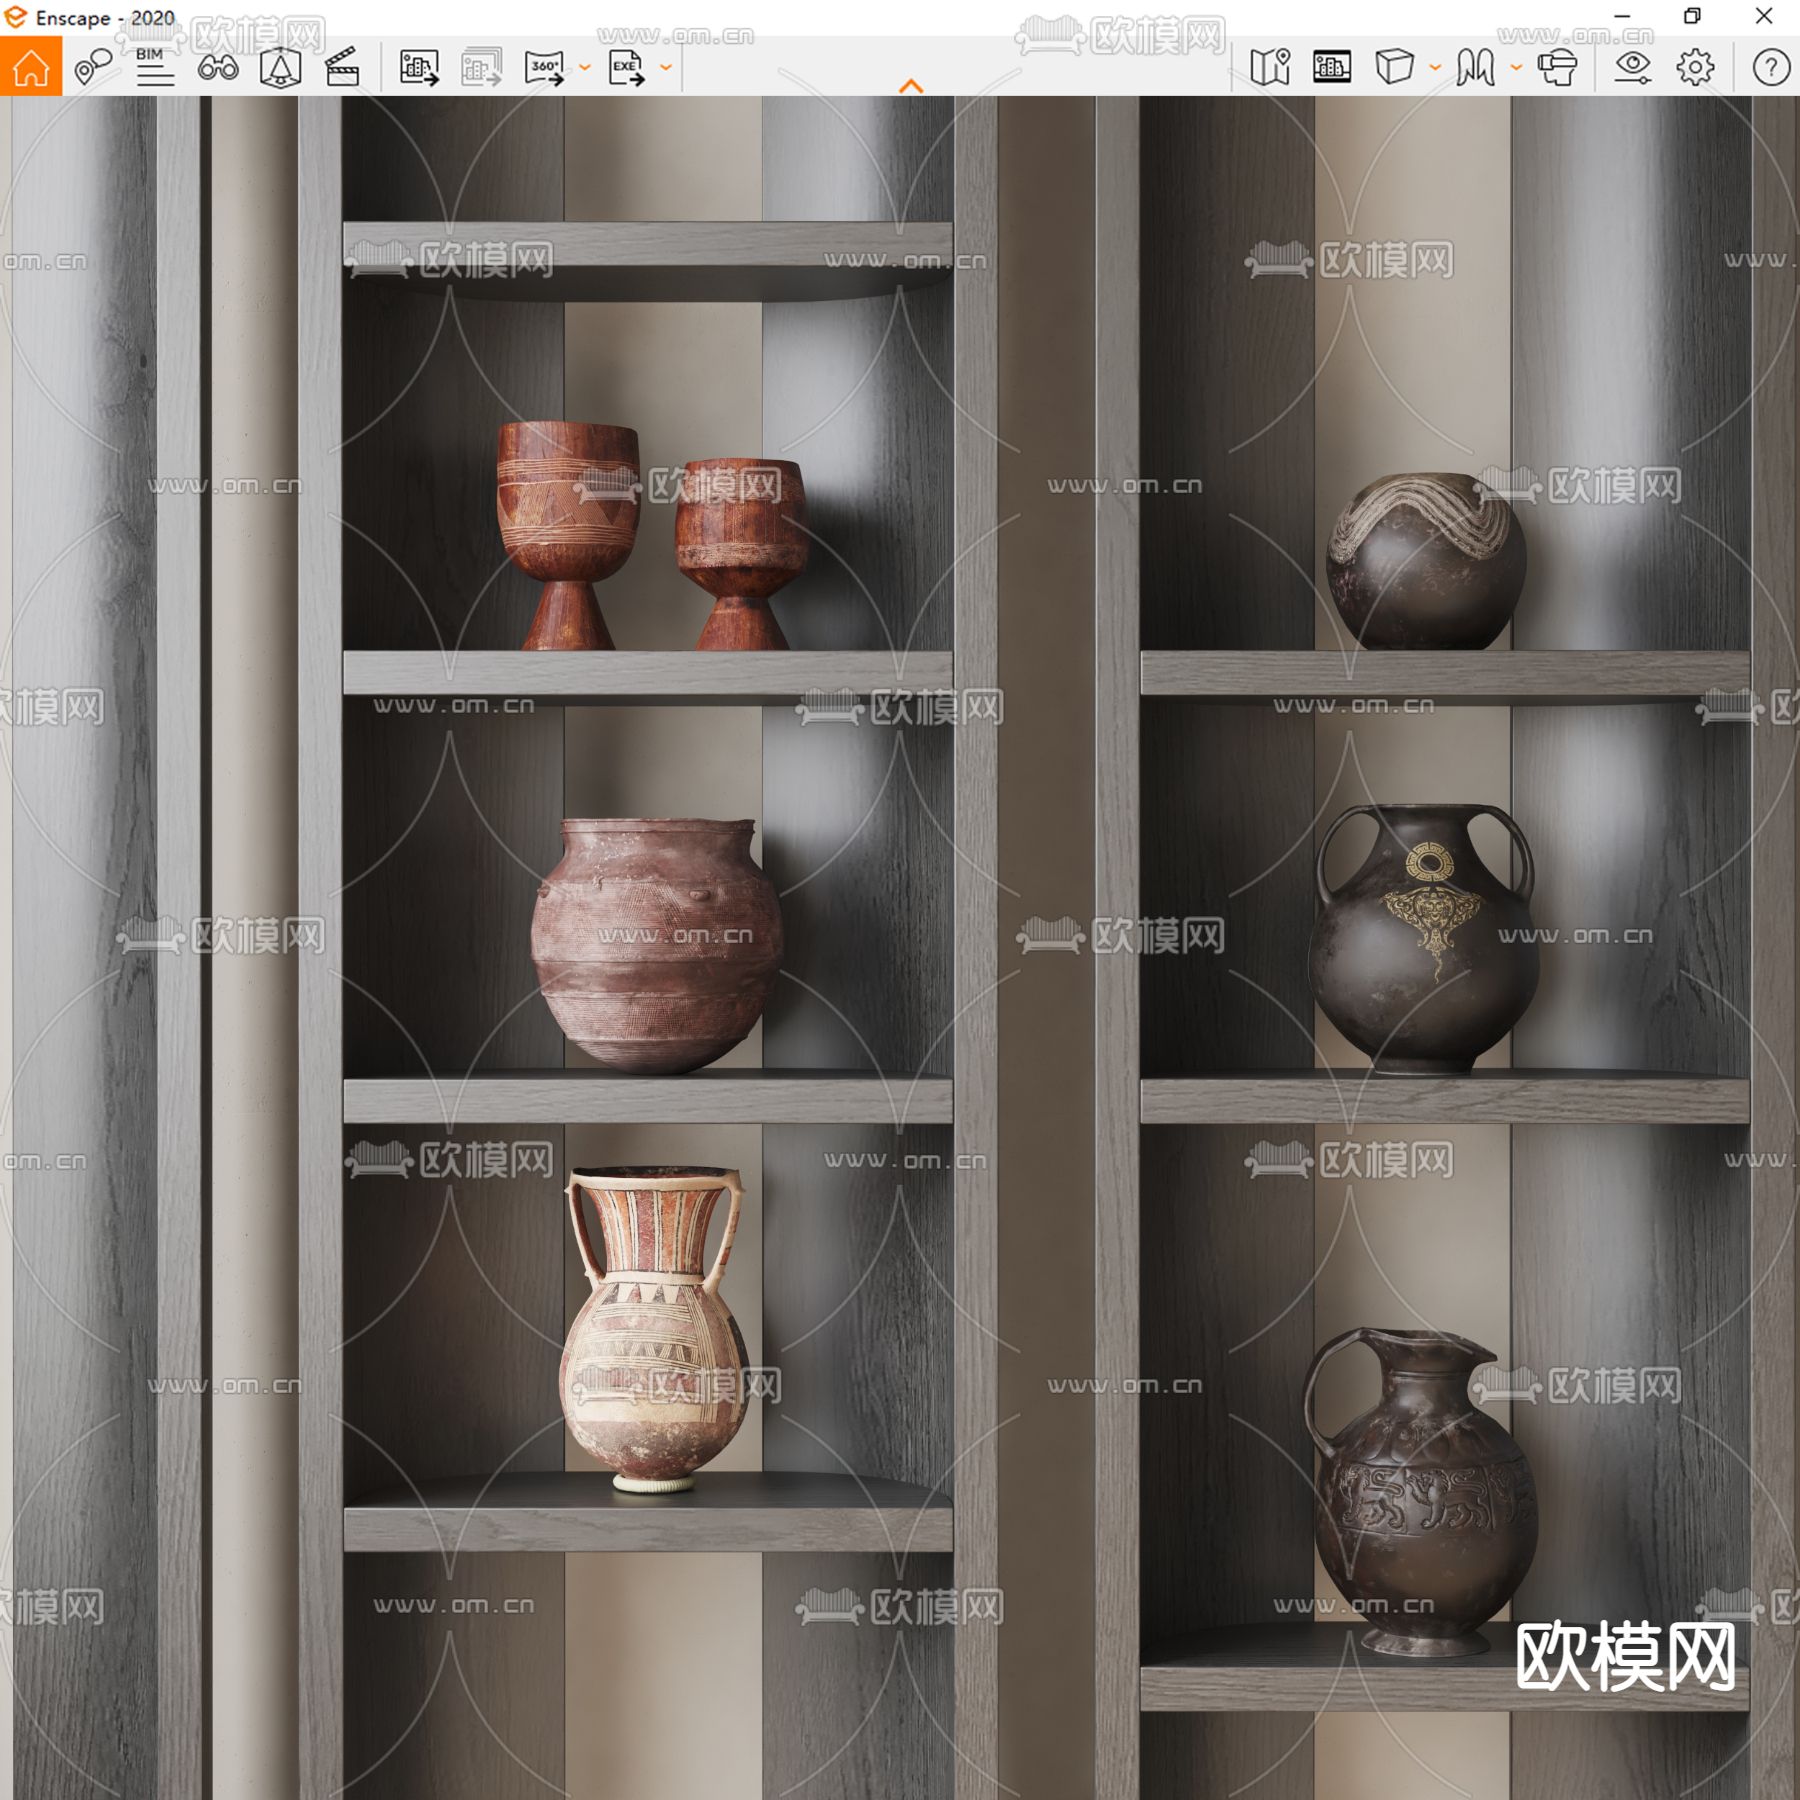Expand the 360° panorama dropdown arrow
The image size is (1800, 1800).
(x=585, y=68)
